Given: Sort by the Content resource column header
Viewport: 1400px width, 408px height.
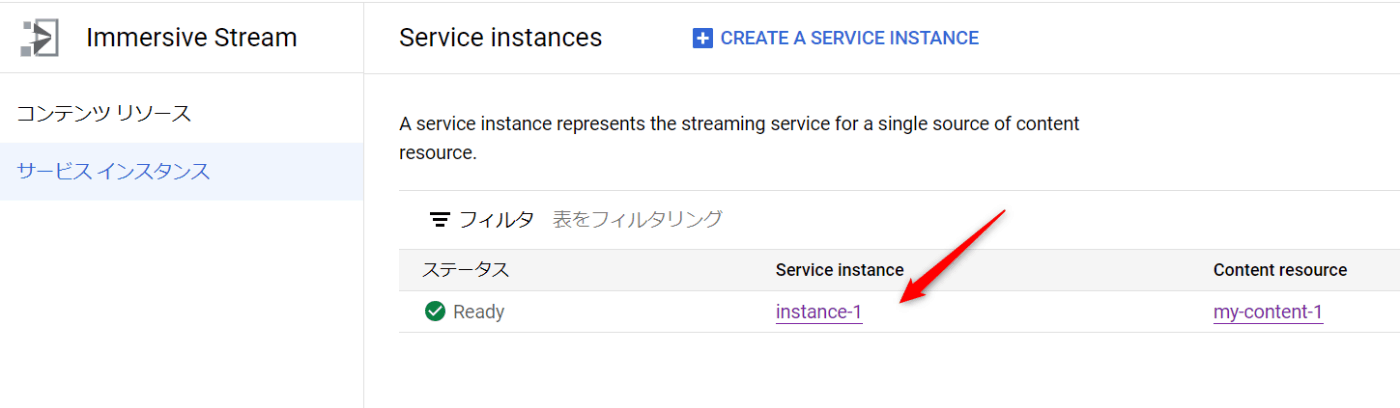Looking at the screenshot, I should point(1280,270).
